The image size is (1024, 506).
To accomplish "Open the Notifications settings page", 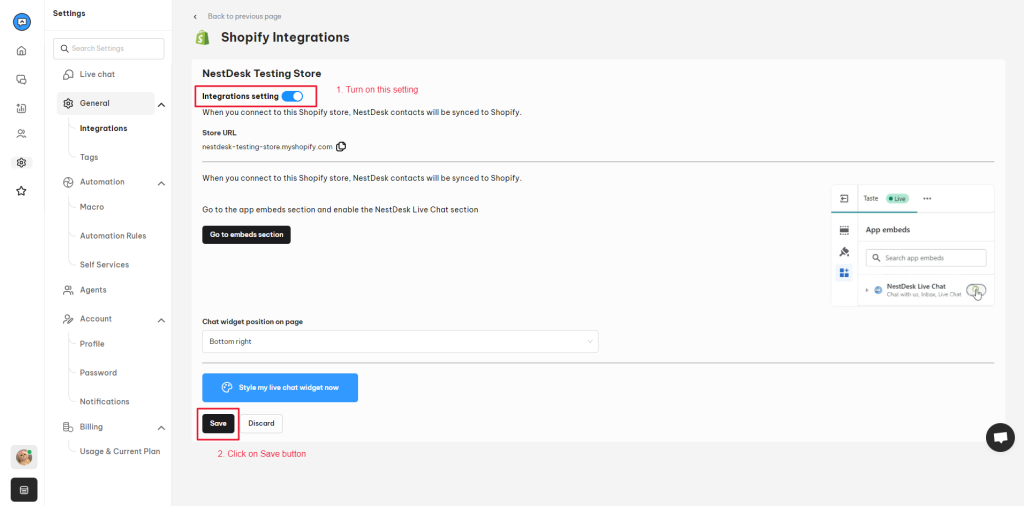I will pyautogui.click(x=104, y=402).
